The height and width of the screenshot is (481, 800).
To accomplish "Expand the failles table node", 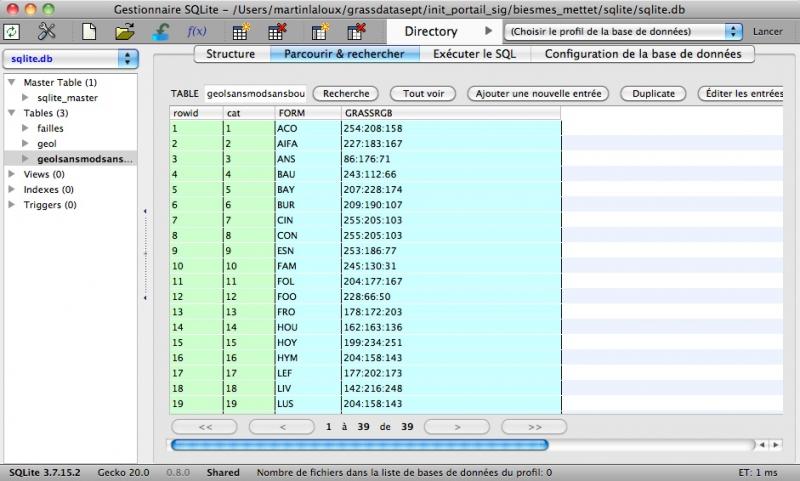I will [25, 129].
